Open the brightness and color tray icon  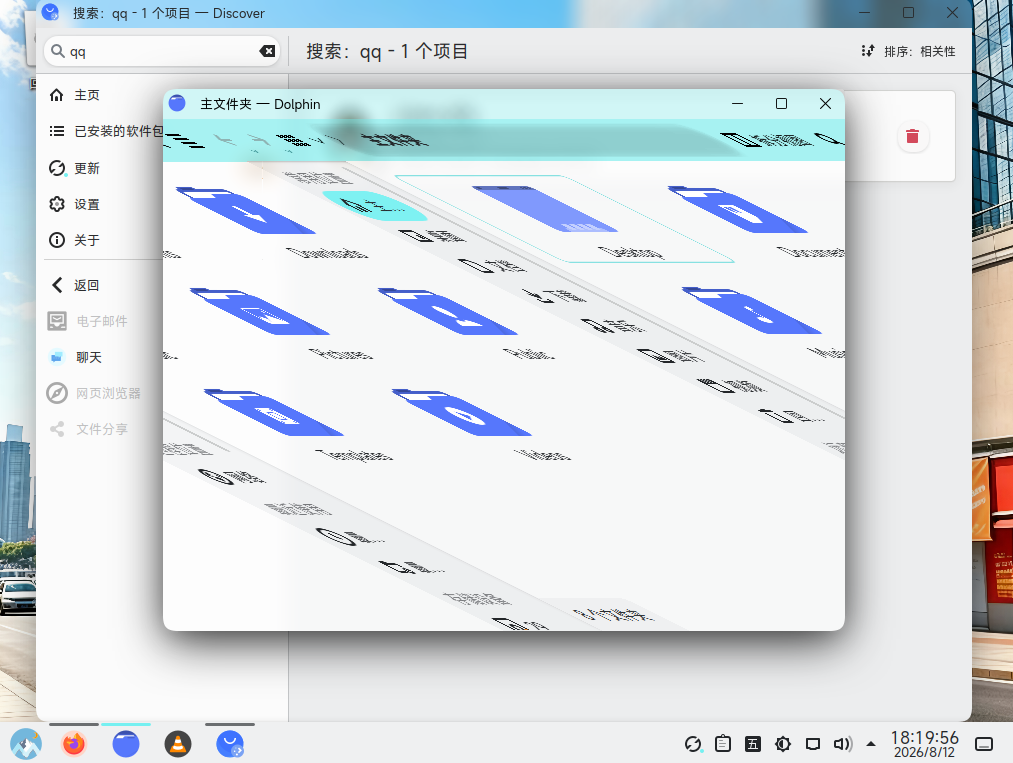(x=782, y=744)
